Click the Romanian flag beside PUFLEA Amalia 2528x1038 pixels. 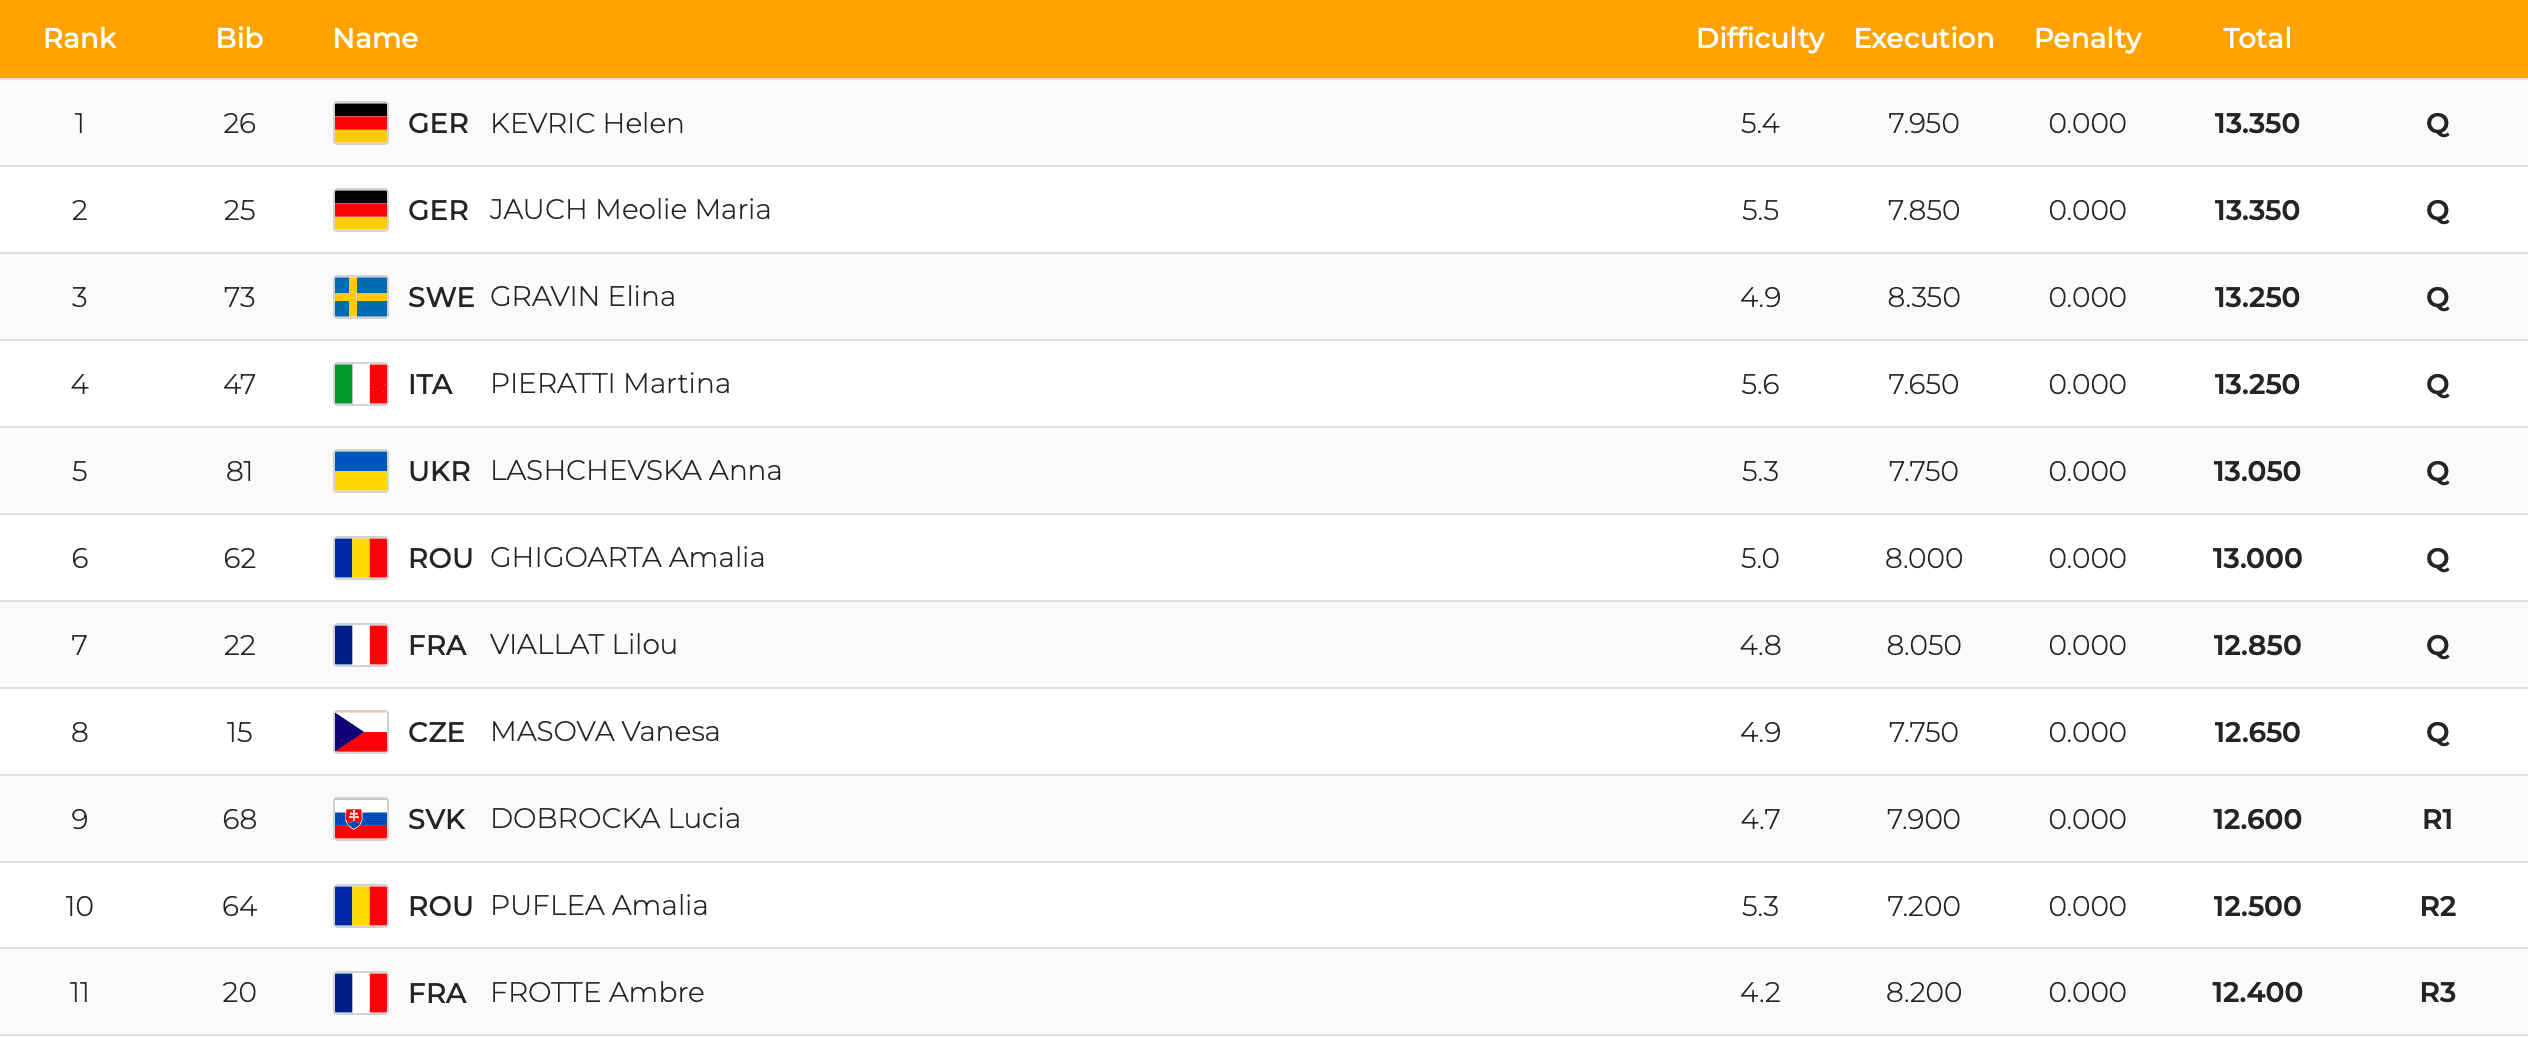tap(360, 906)
